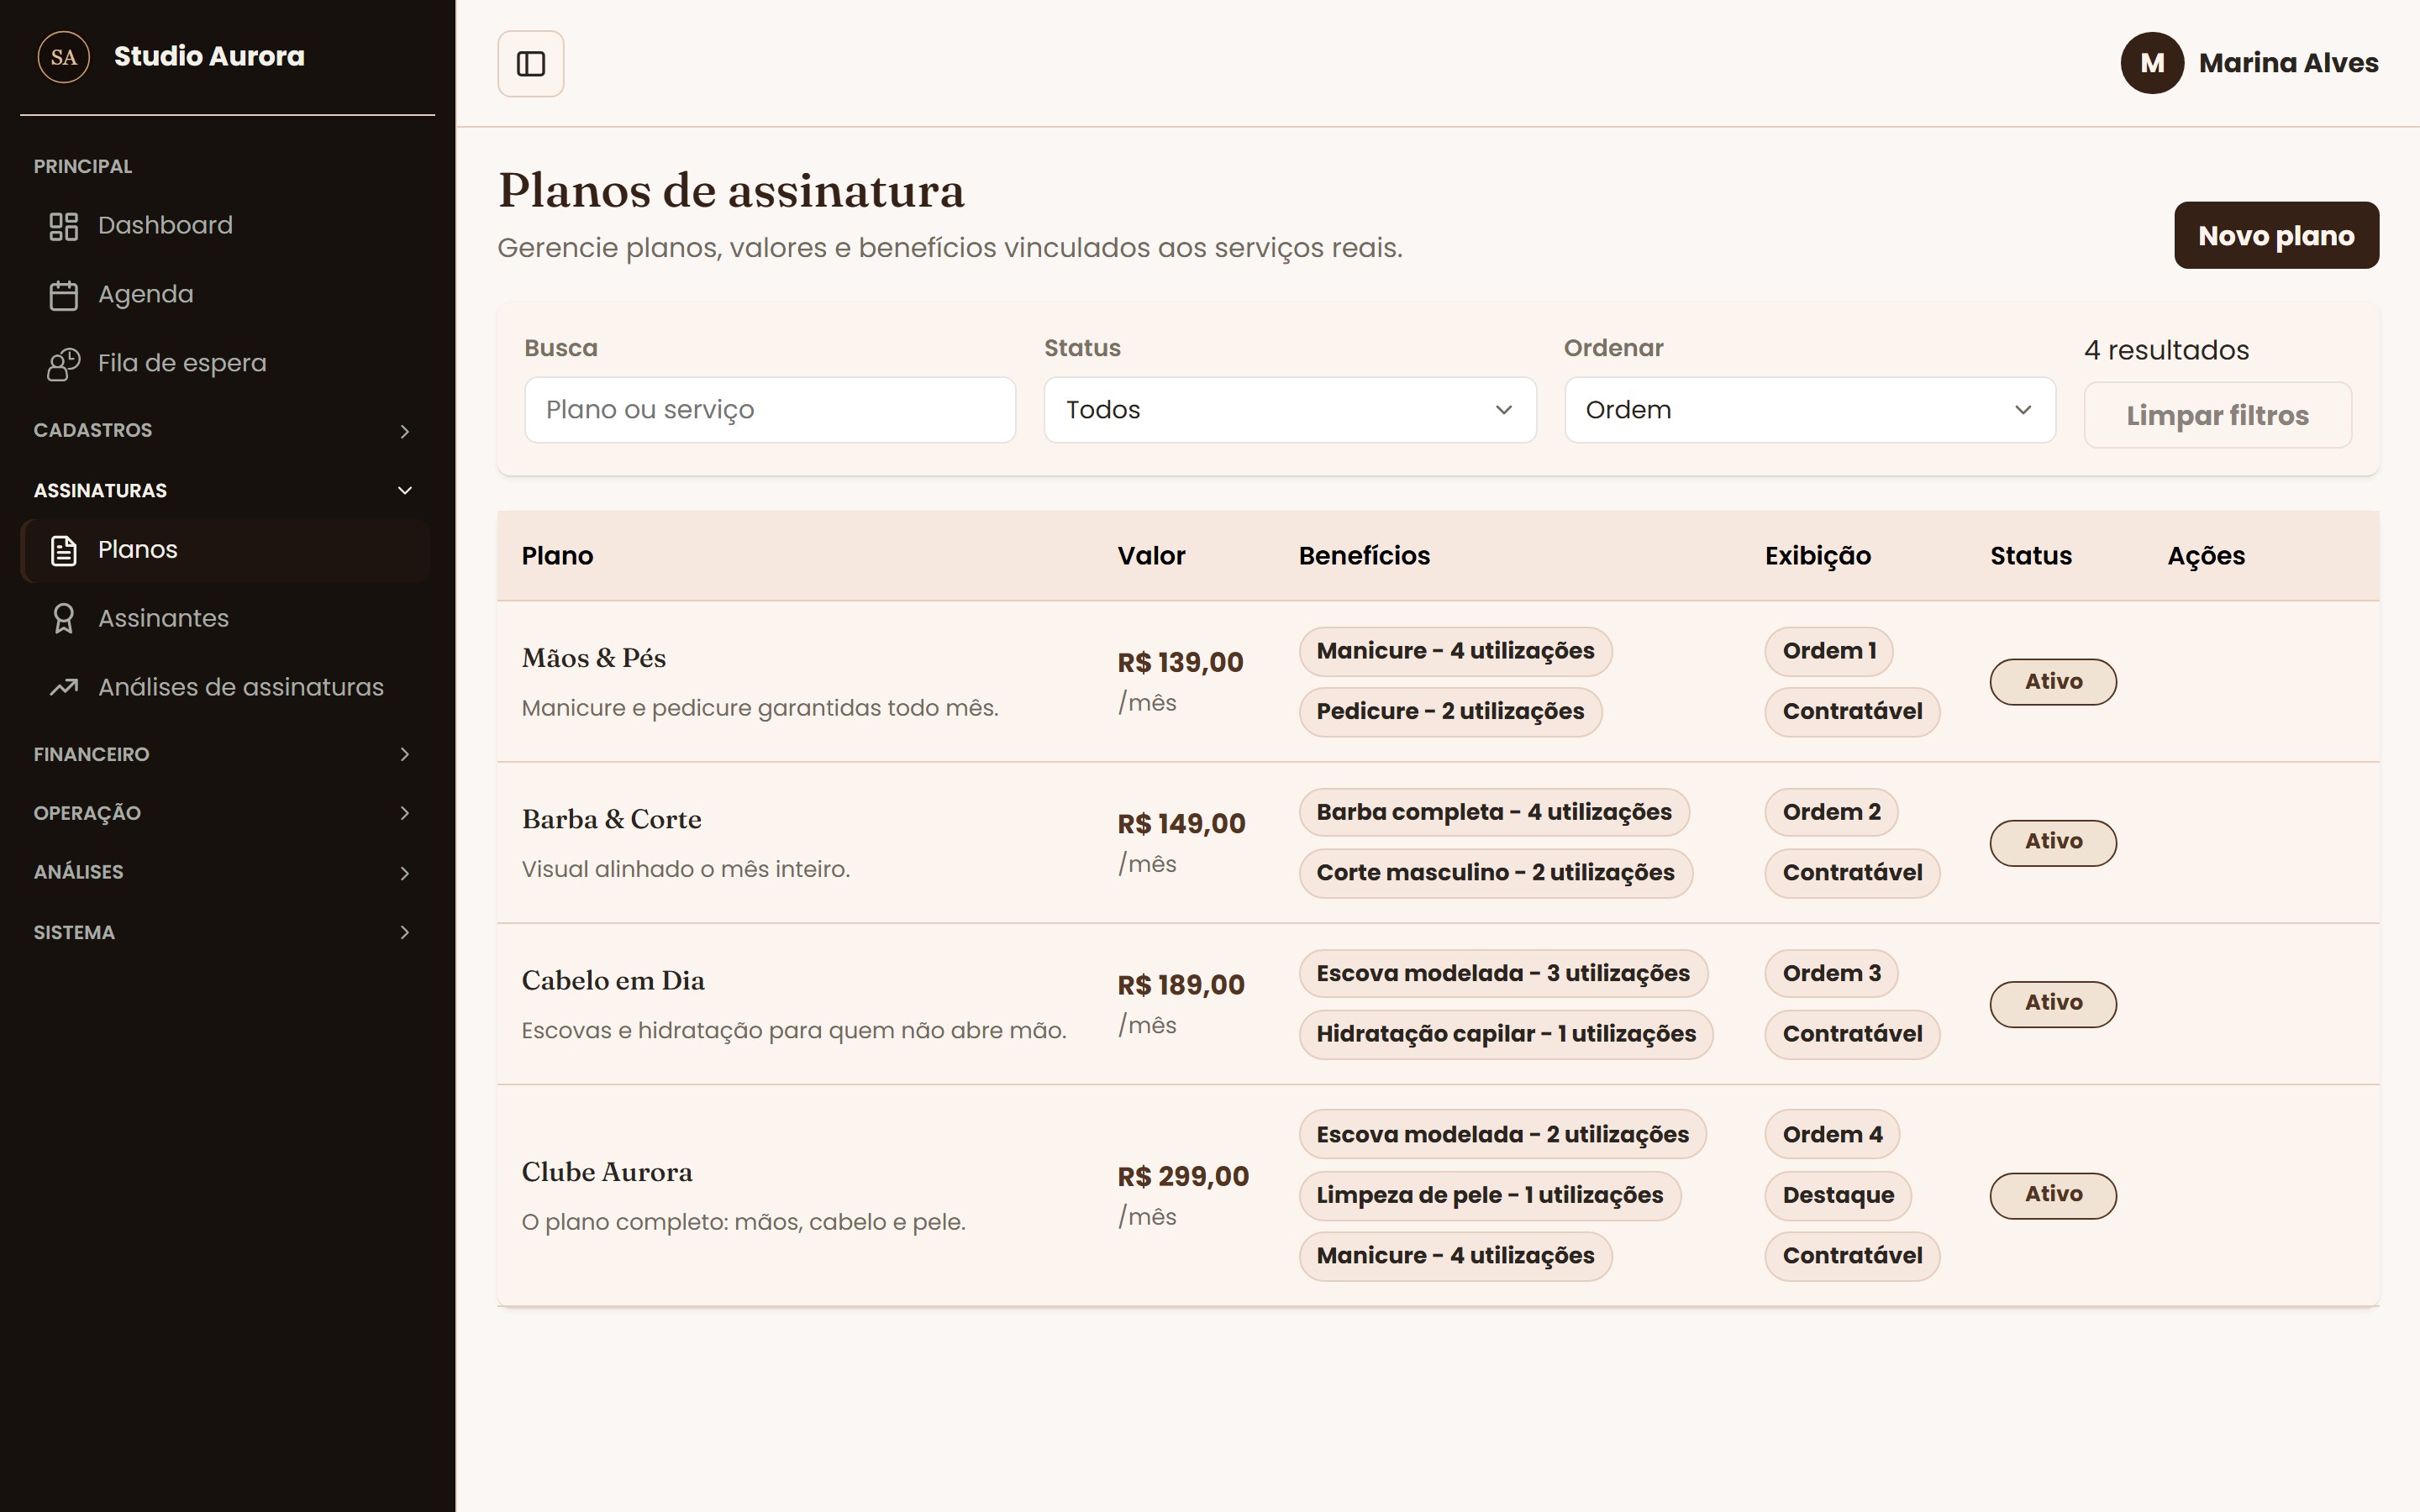Screen dimensions: 2420x1512
Task: Expand the Análises section
Action: pos(226,872)
